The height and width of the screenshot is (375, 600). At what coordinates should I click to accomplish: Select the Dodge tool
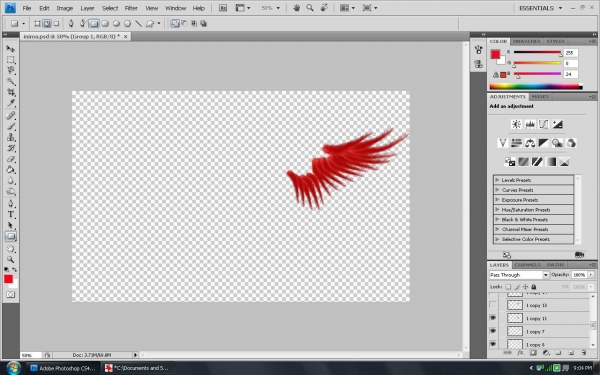pos(10,191)
